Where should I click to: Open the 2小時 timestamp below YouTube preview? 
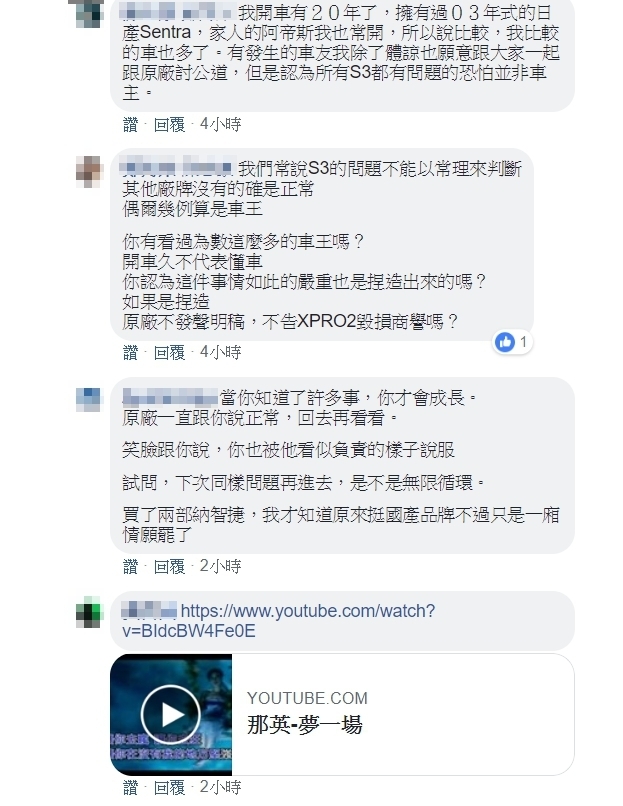coord(220,787)
